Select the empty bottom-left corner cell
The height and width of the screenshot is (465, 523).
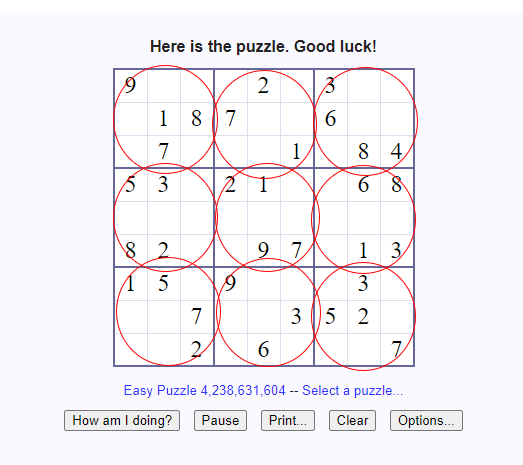tap(131, 349)
